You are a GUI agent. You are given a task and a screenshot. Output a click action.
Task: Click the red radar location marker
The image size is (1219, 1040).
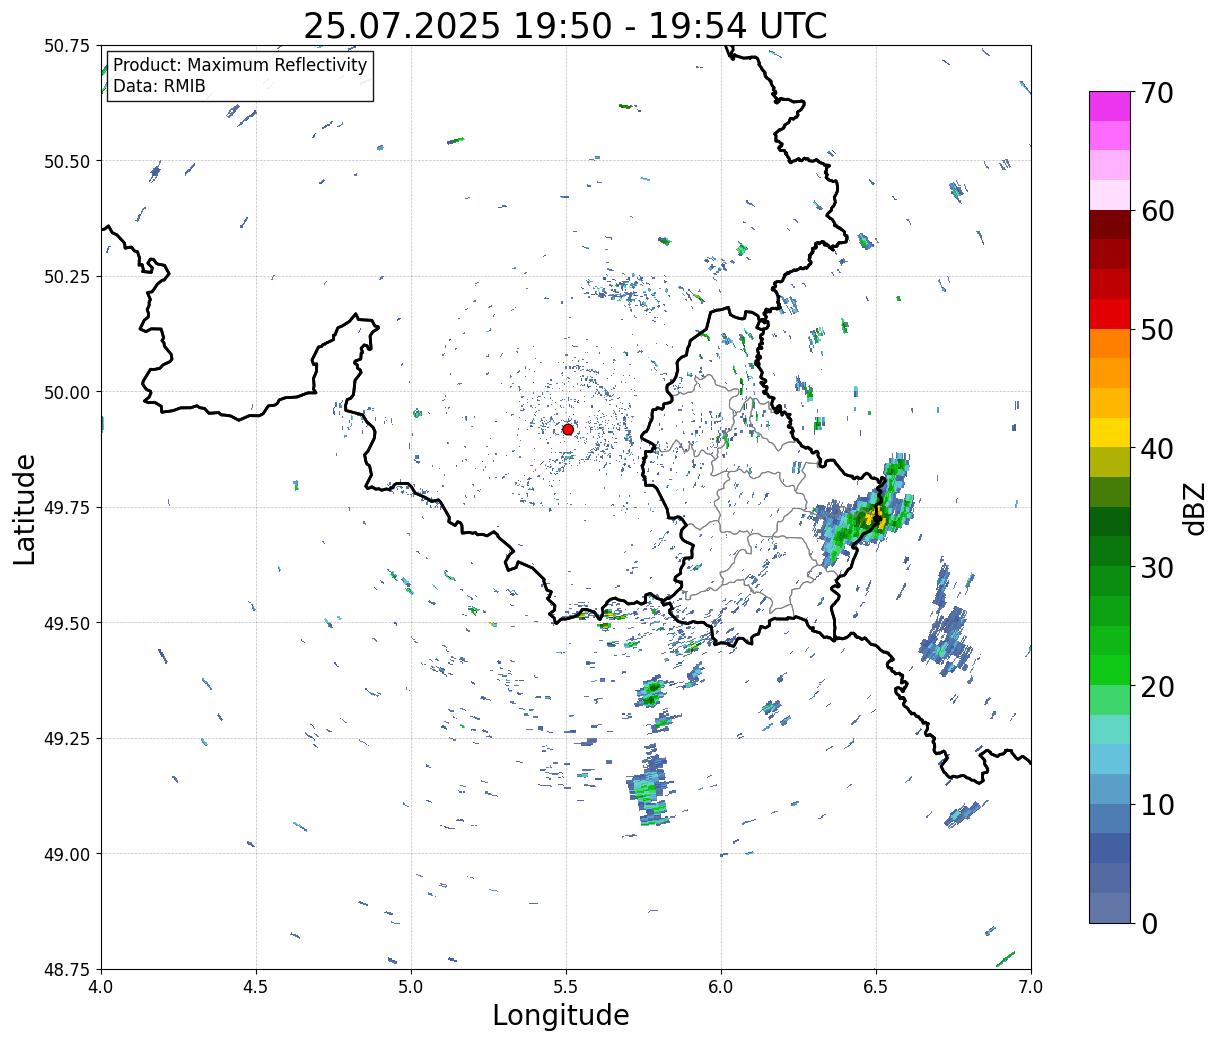(568, 429)
